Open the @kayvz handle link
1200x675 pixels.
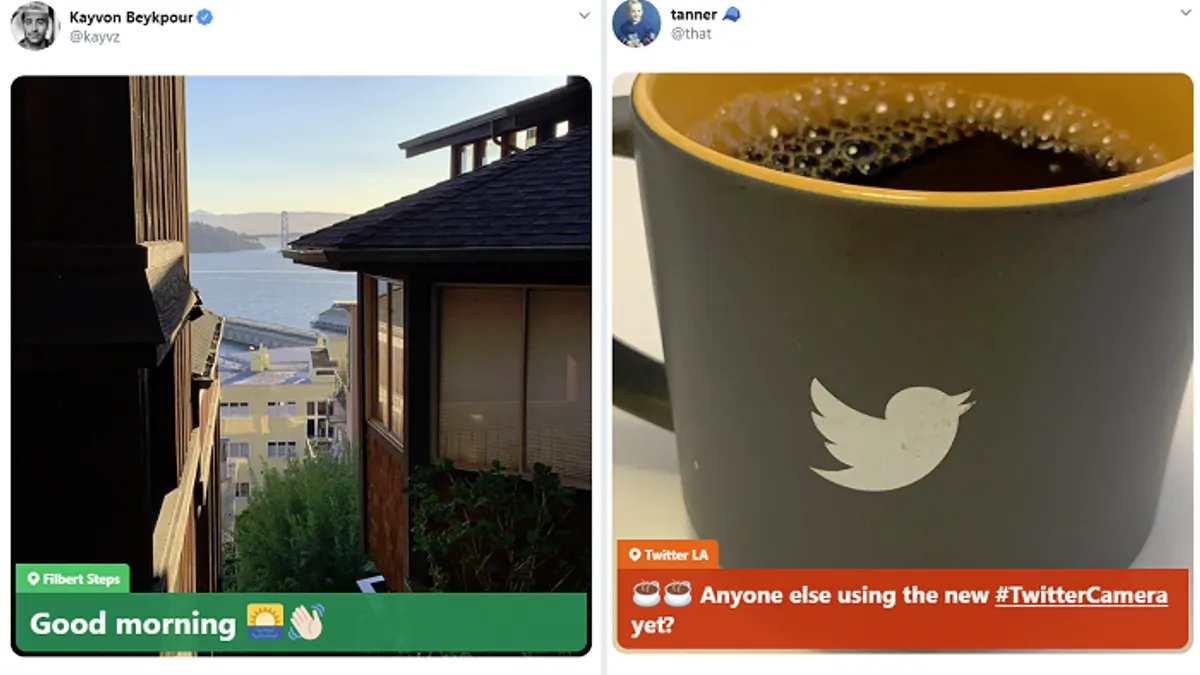93,37
